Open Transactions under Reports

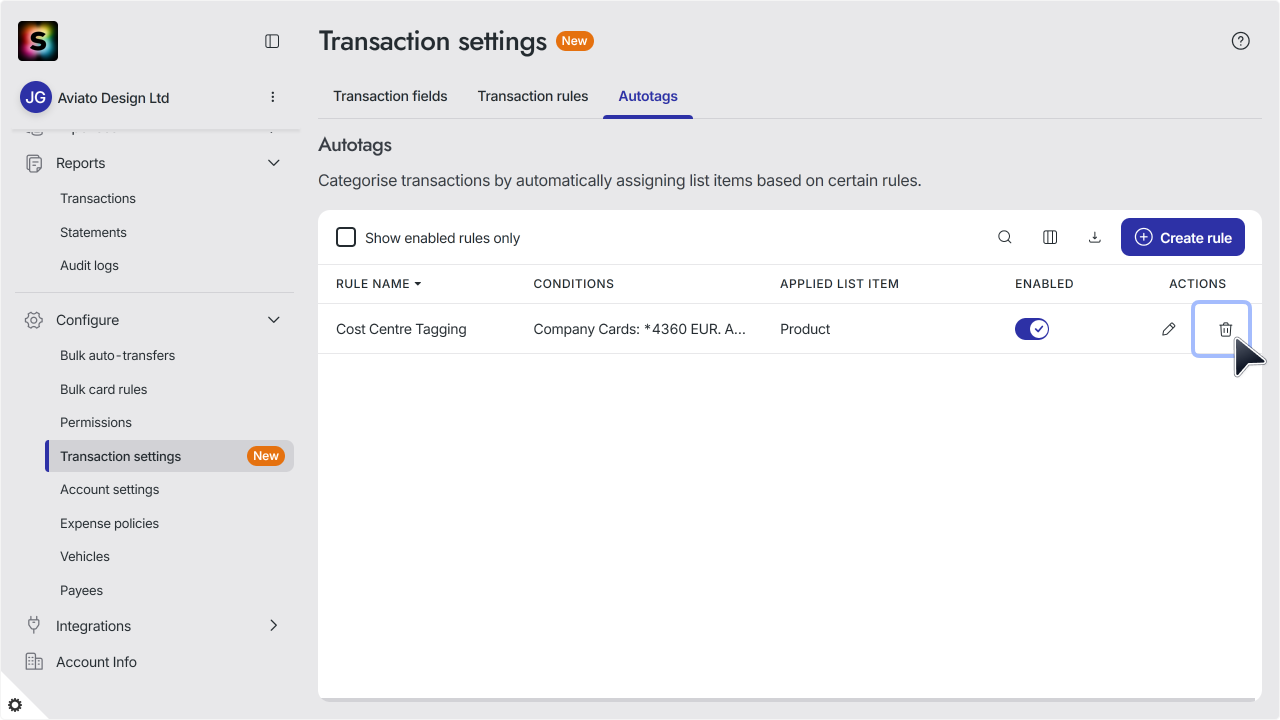(x=98, y=198)
